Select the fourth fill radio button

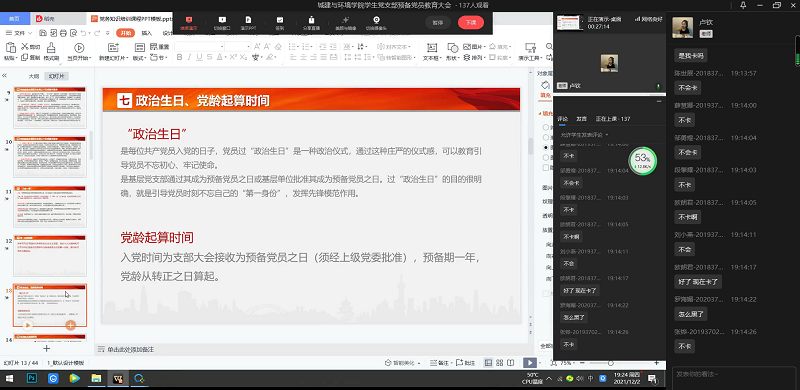coord(546,158)
